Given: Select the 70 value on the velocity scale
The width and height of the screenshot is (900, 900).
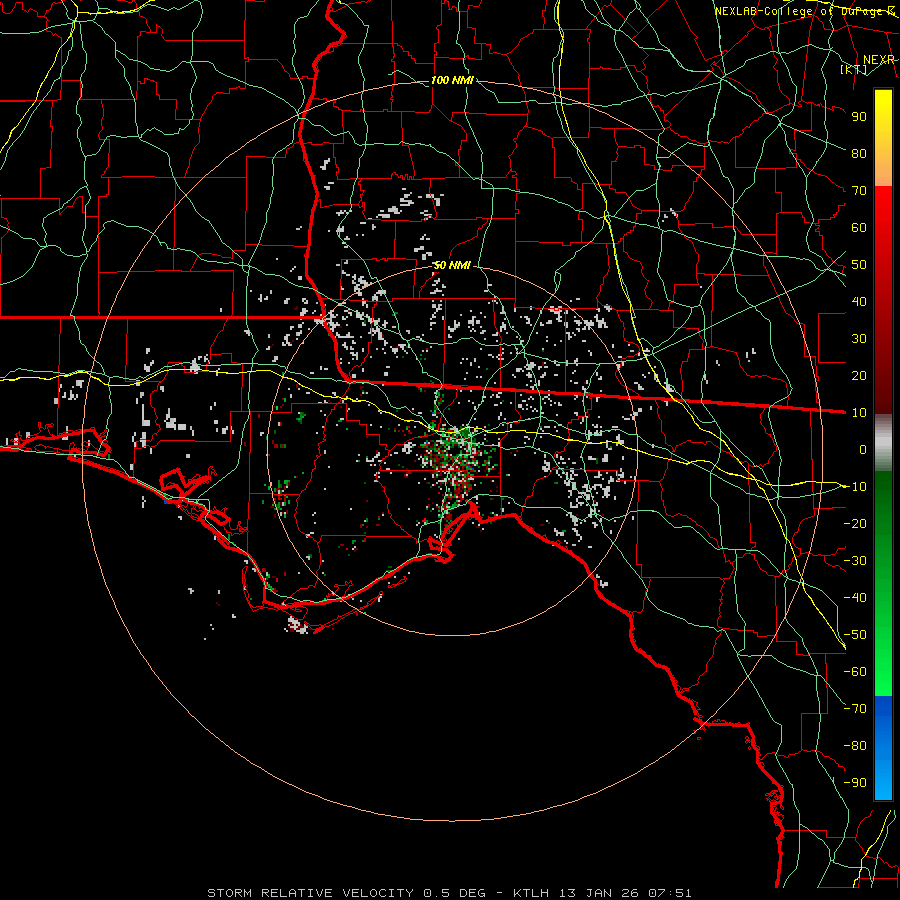Looking at the screenshot, I should coord(859,191).
